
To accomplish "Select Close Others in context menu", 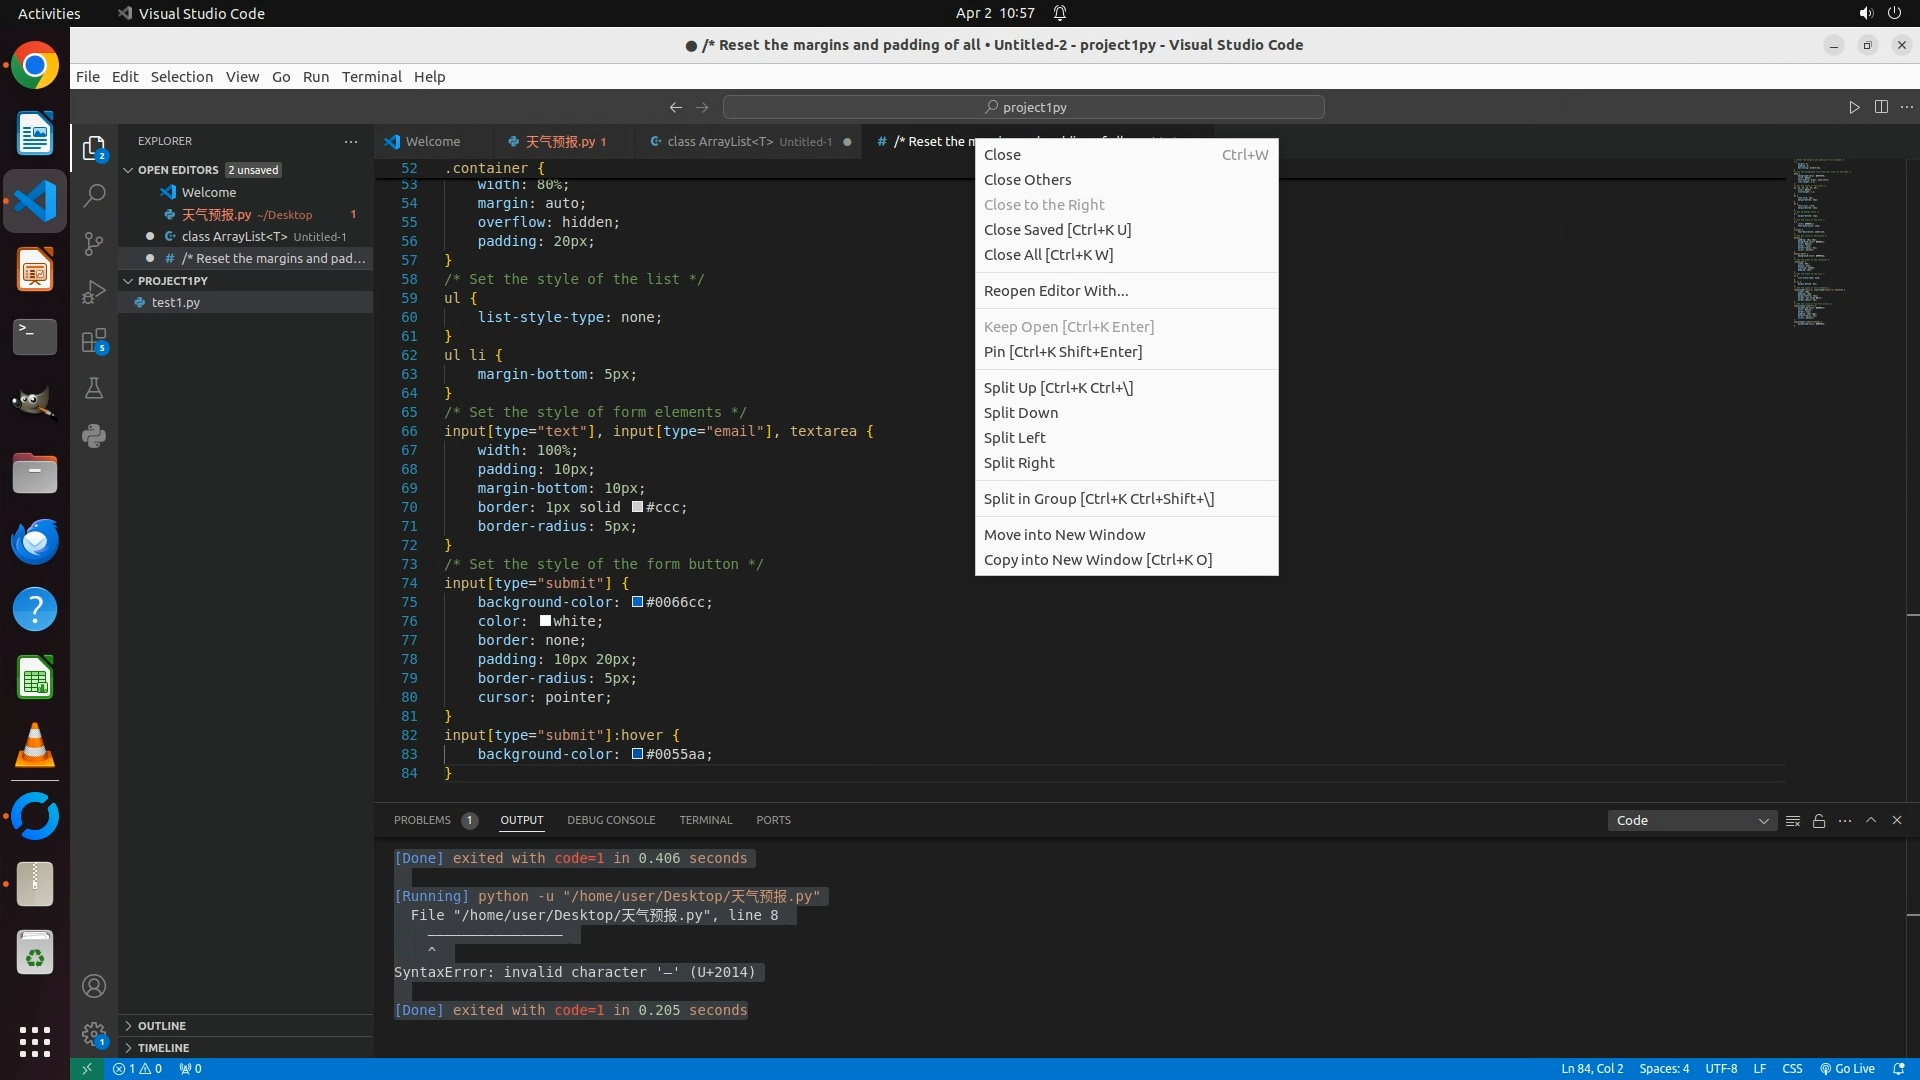I will point(1027,180).
